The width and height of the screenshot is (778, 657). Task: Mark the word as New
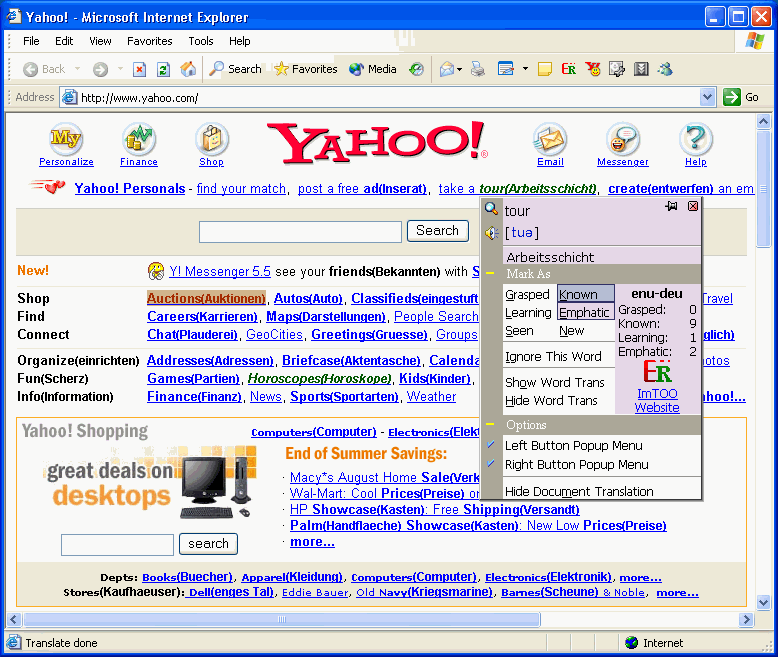[x=572, y=331]
